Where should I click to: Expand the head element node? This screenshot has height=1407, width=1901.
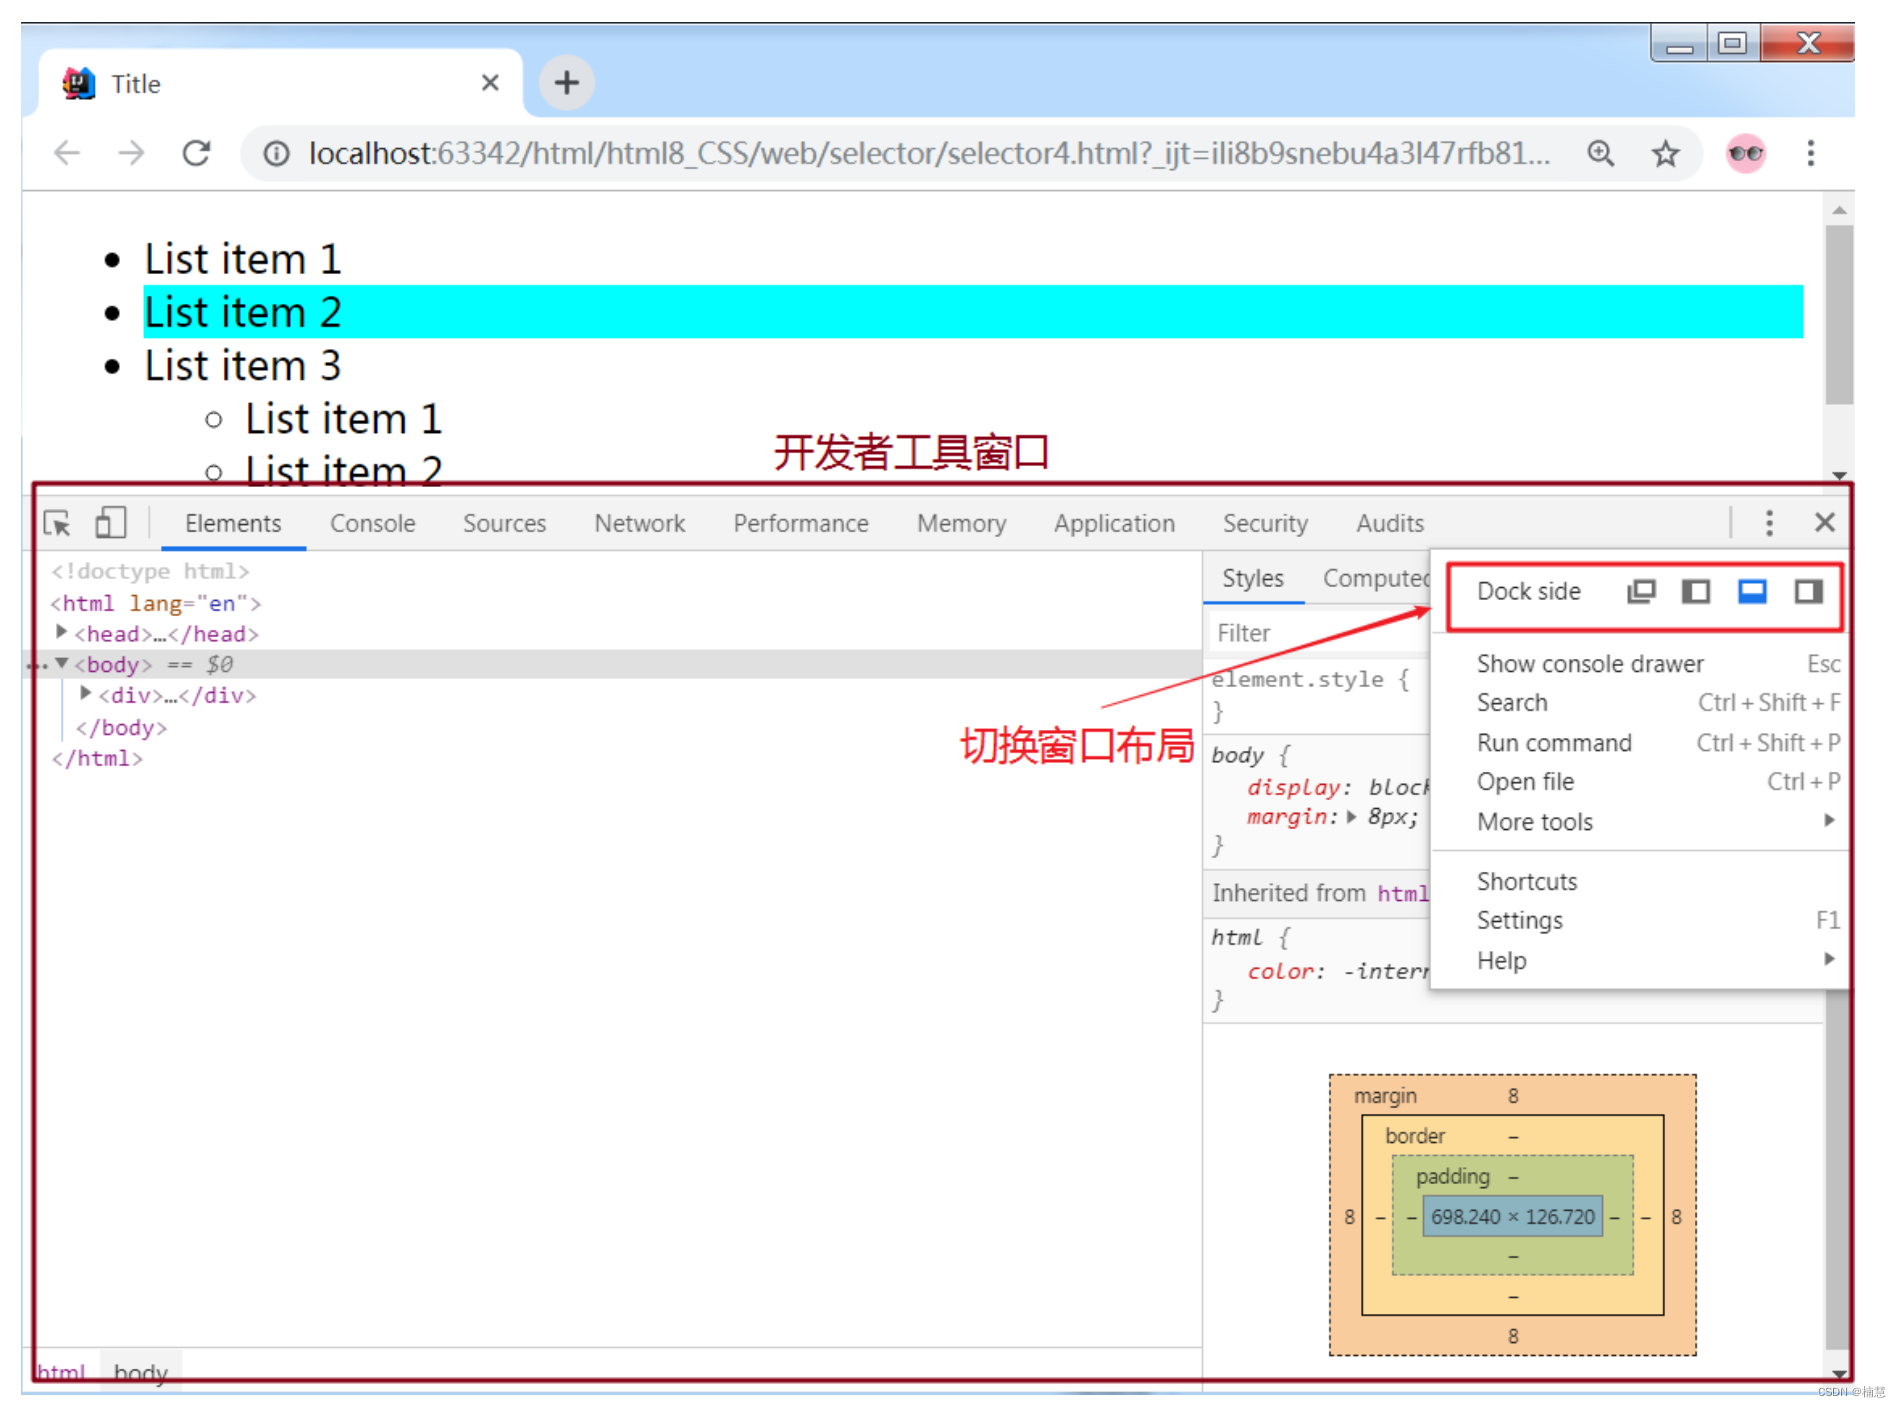click(x=61, y=632)
